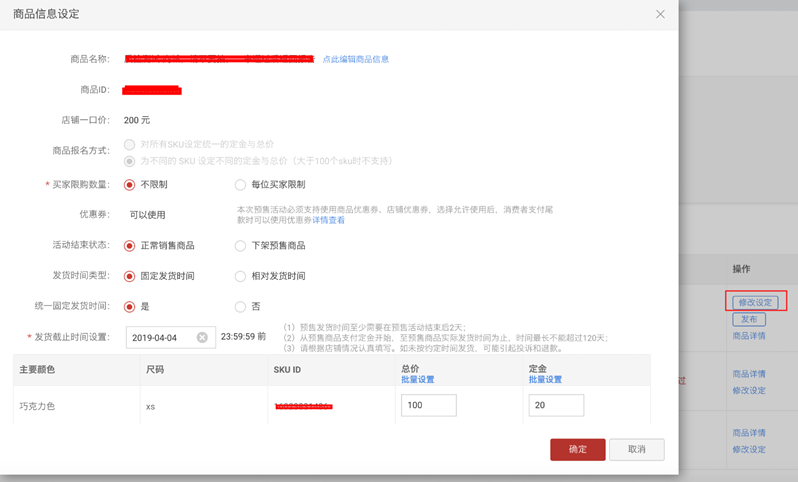798x482 pixels.
Task: Click the 总价 input showing 100
Action: point(428,405)
